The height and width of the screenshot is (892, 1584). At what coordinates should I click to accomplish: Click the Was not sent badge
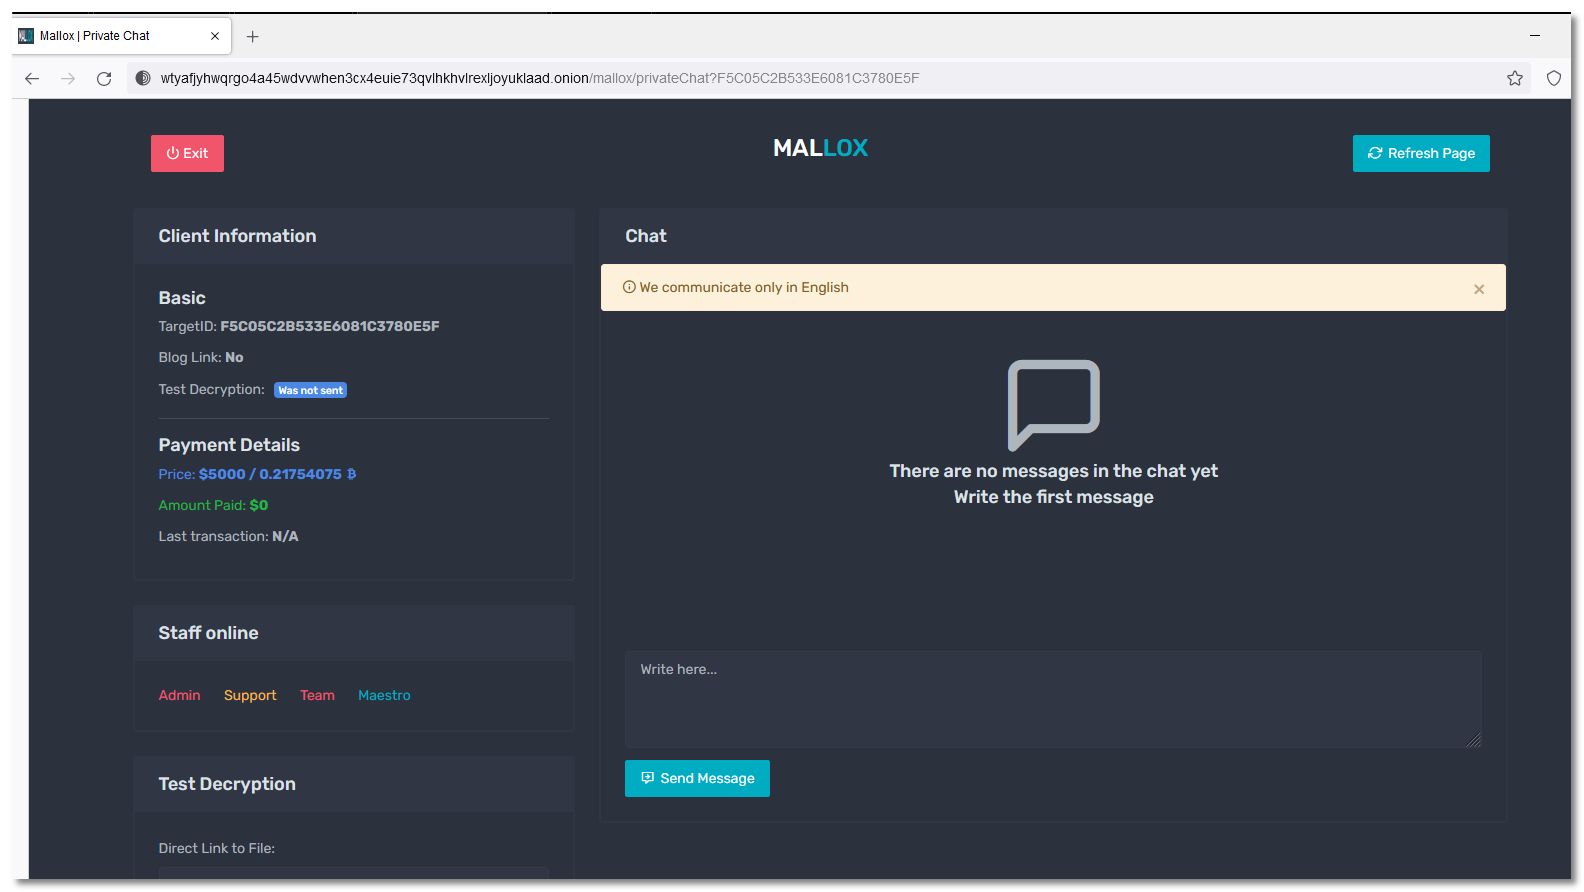pyautogui.click(x=310, y=390)
